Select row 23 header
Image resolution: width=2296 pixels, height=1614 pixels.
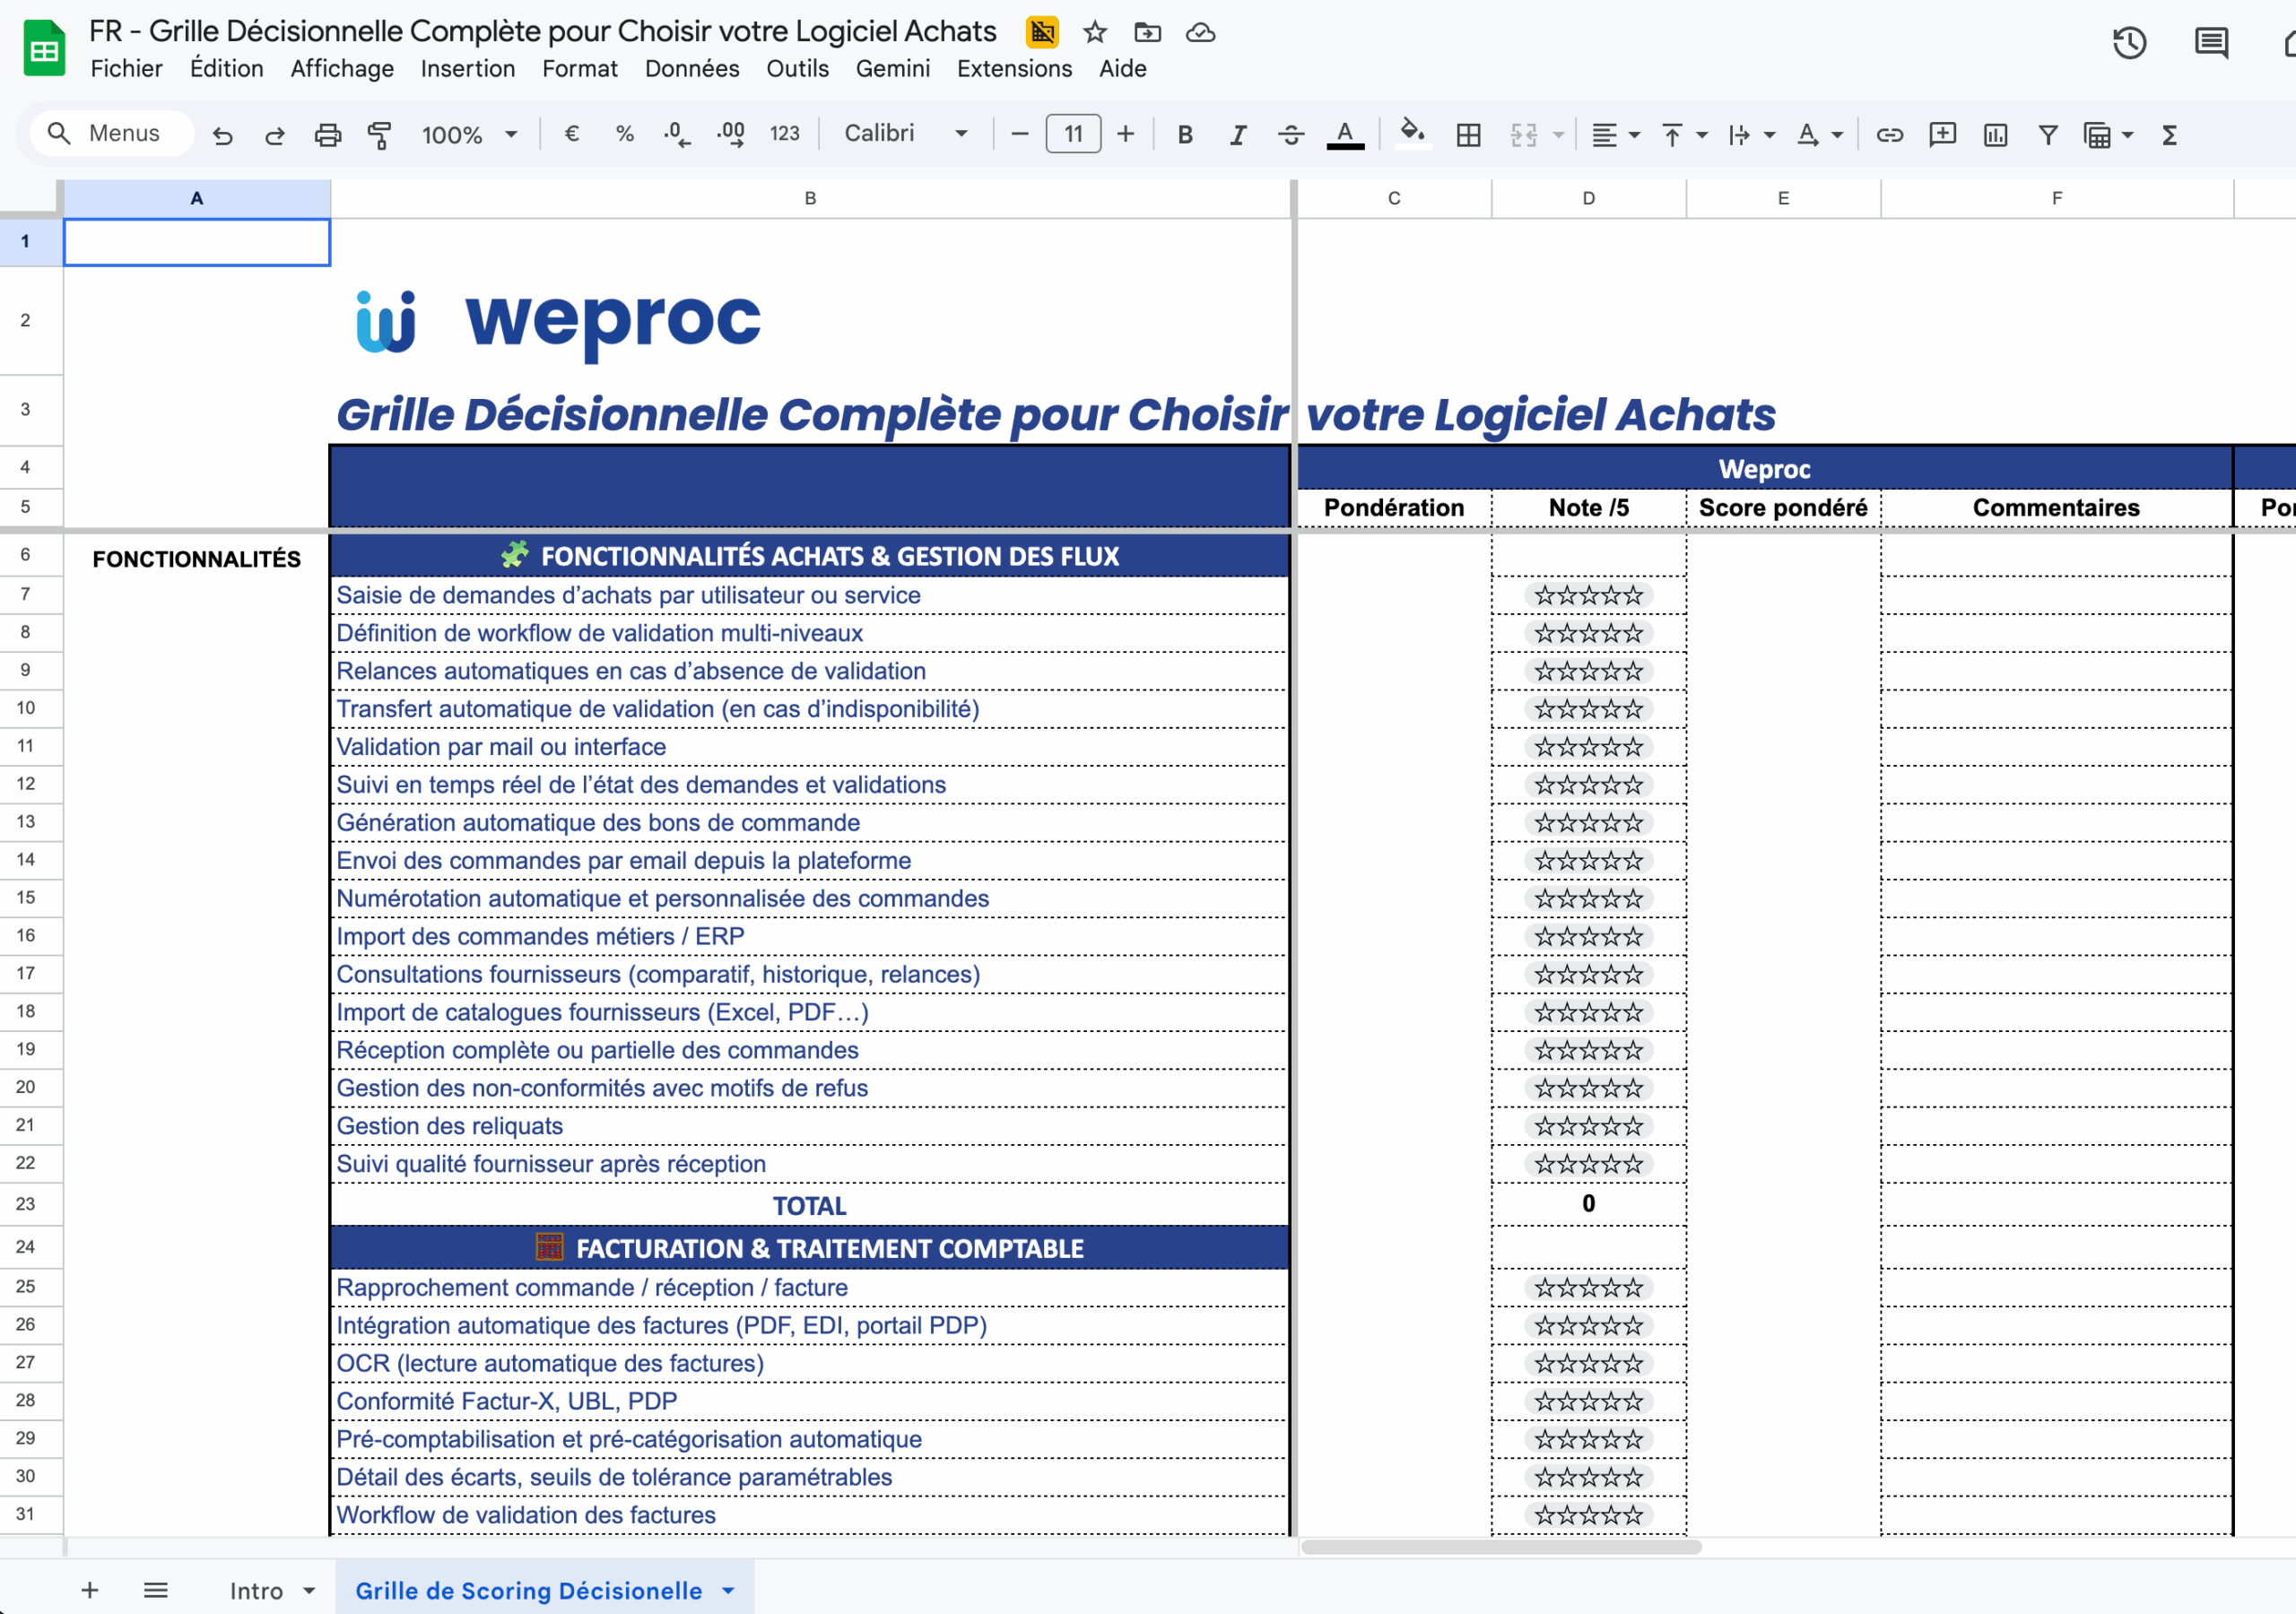pos(26,1204)
